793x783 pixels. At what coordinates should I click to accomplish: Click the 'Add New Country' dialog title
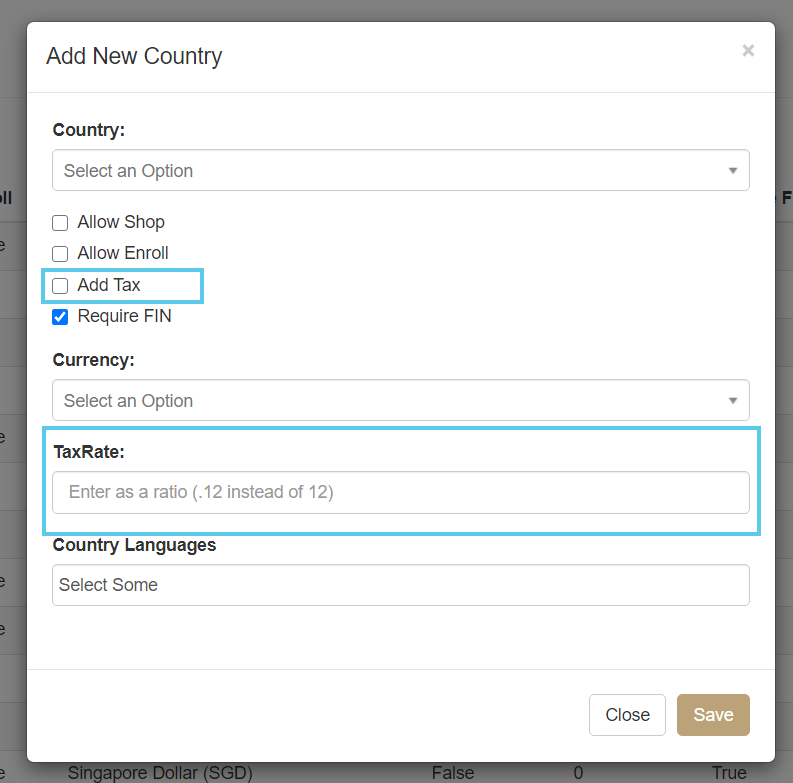point(134,56)
